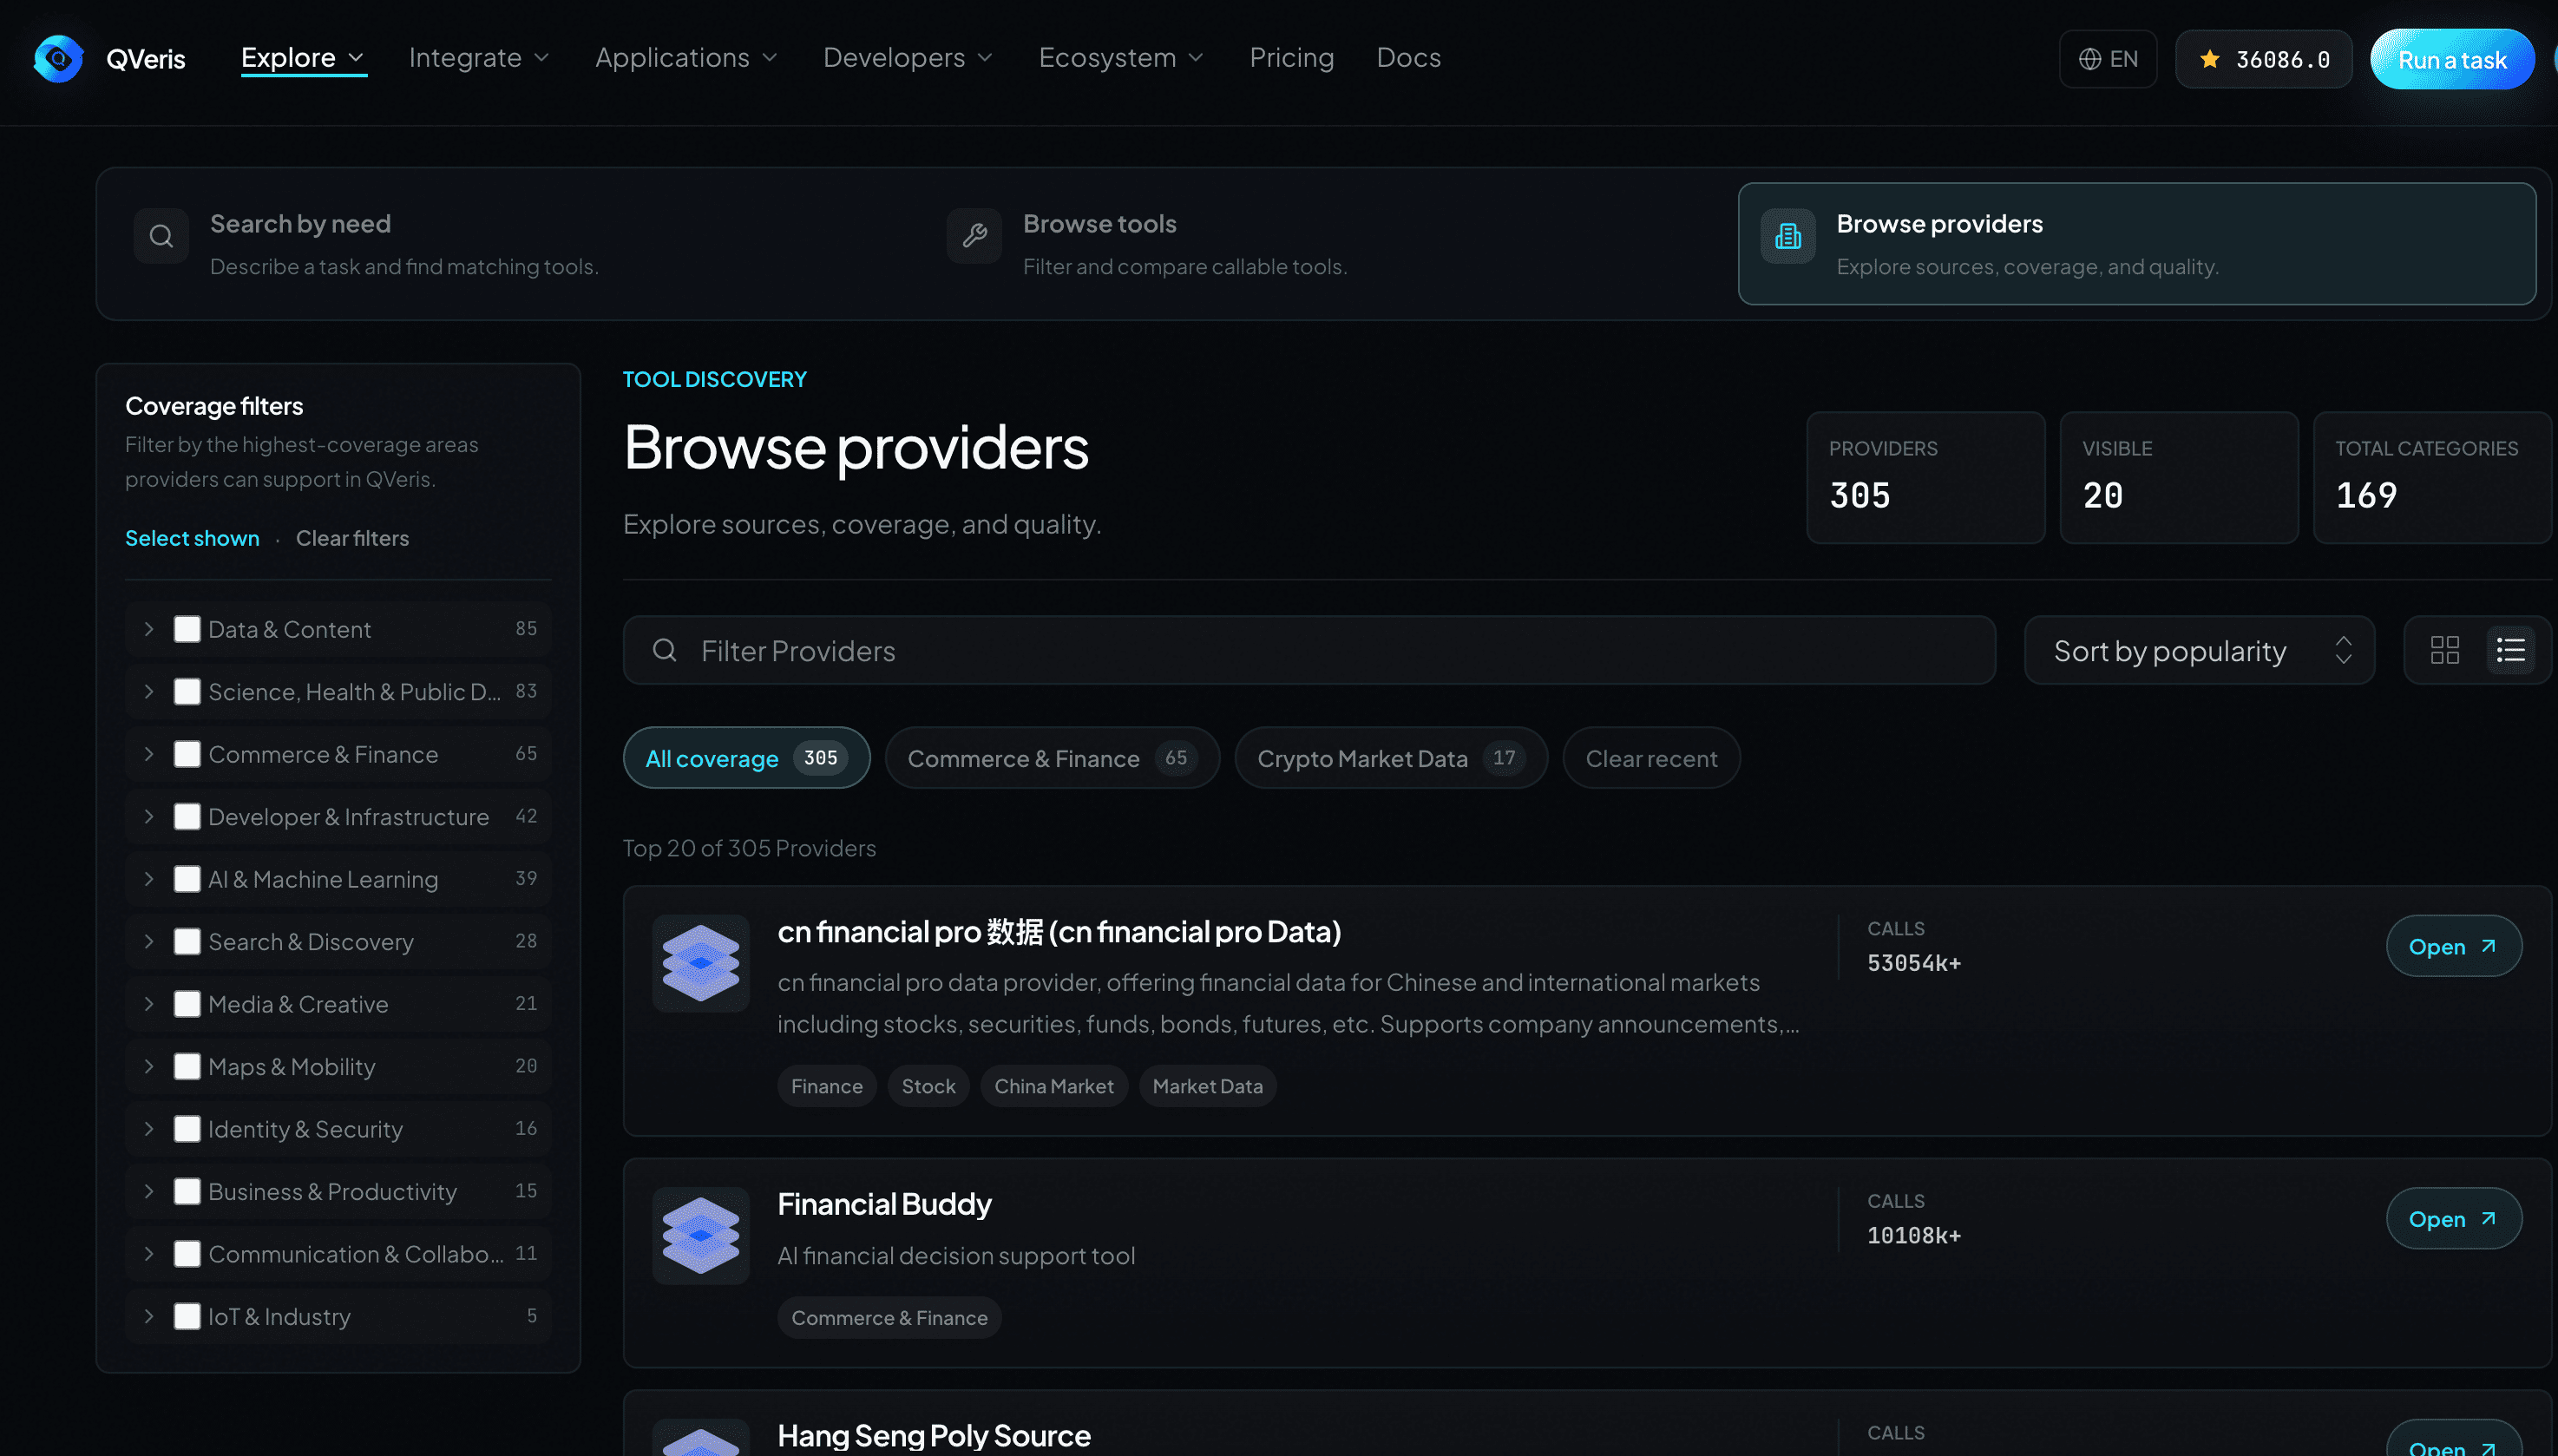Image resolution: width=2558 pixels, height=1456 pixels.
Task: Open the Docs link
Action: tap(1408, 58)
